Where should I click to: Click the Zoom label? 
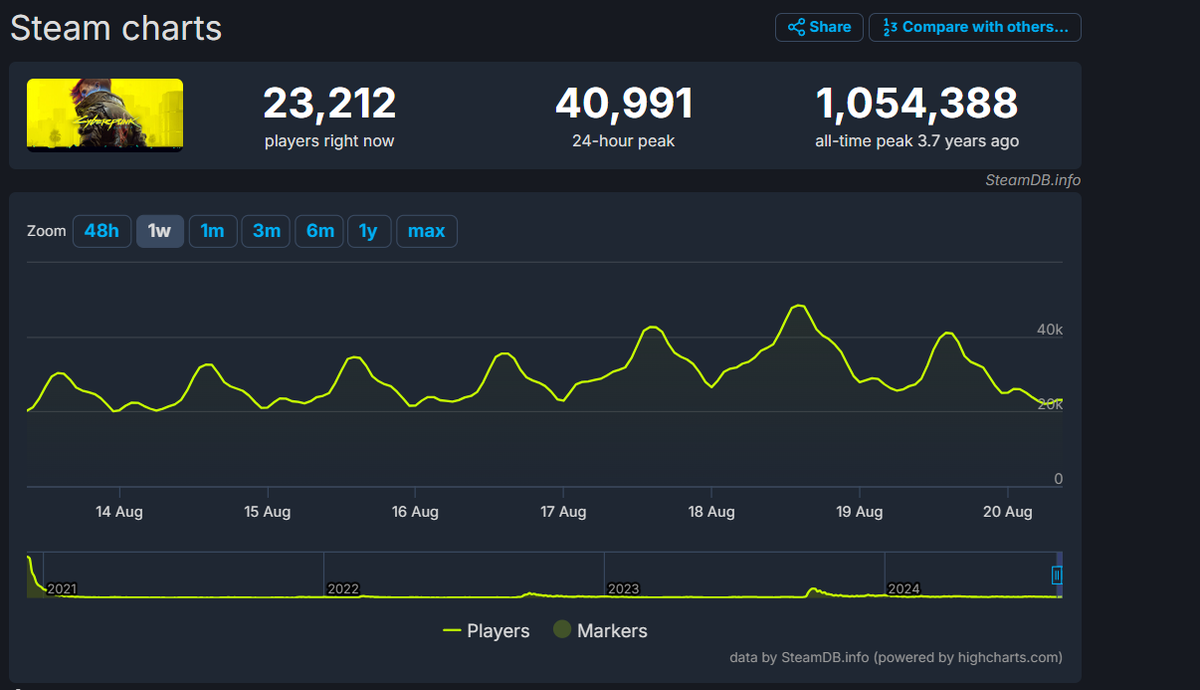(46, 231)
